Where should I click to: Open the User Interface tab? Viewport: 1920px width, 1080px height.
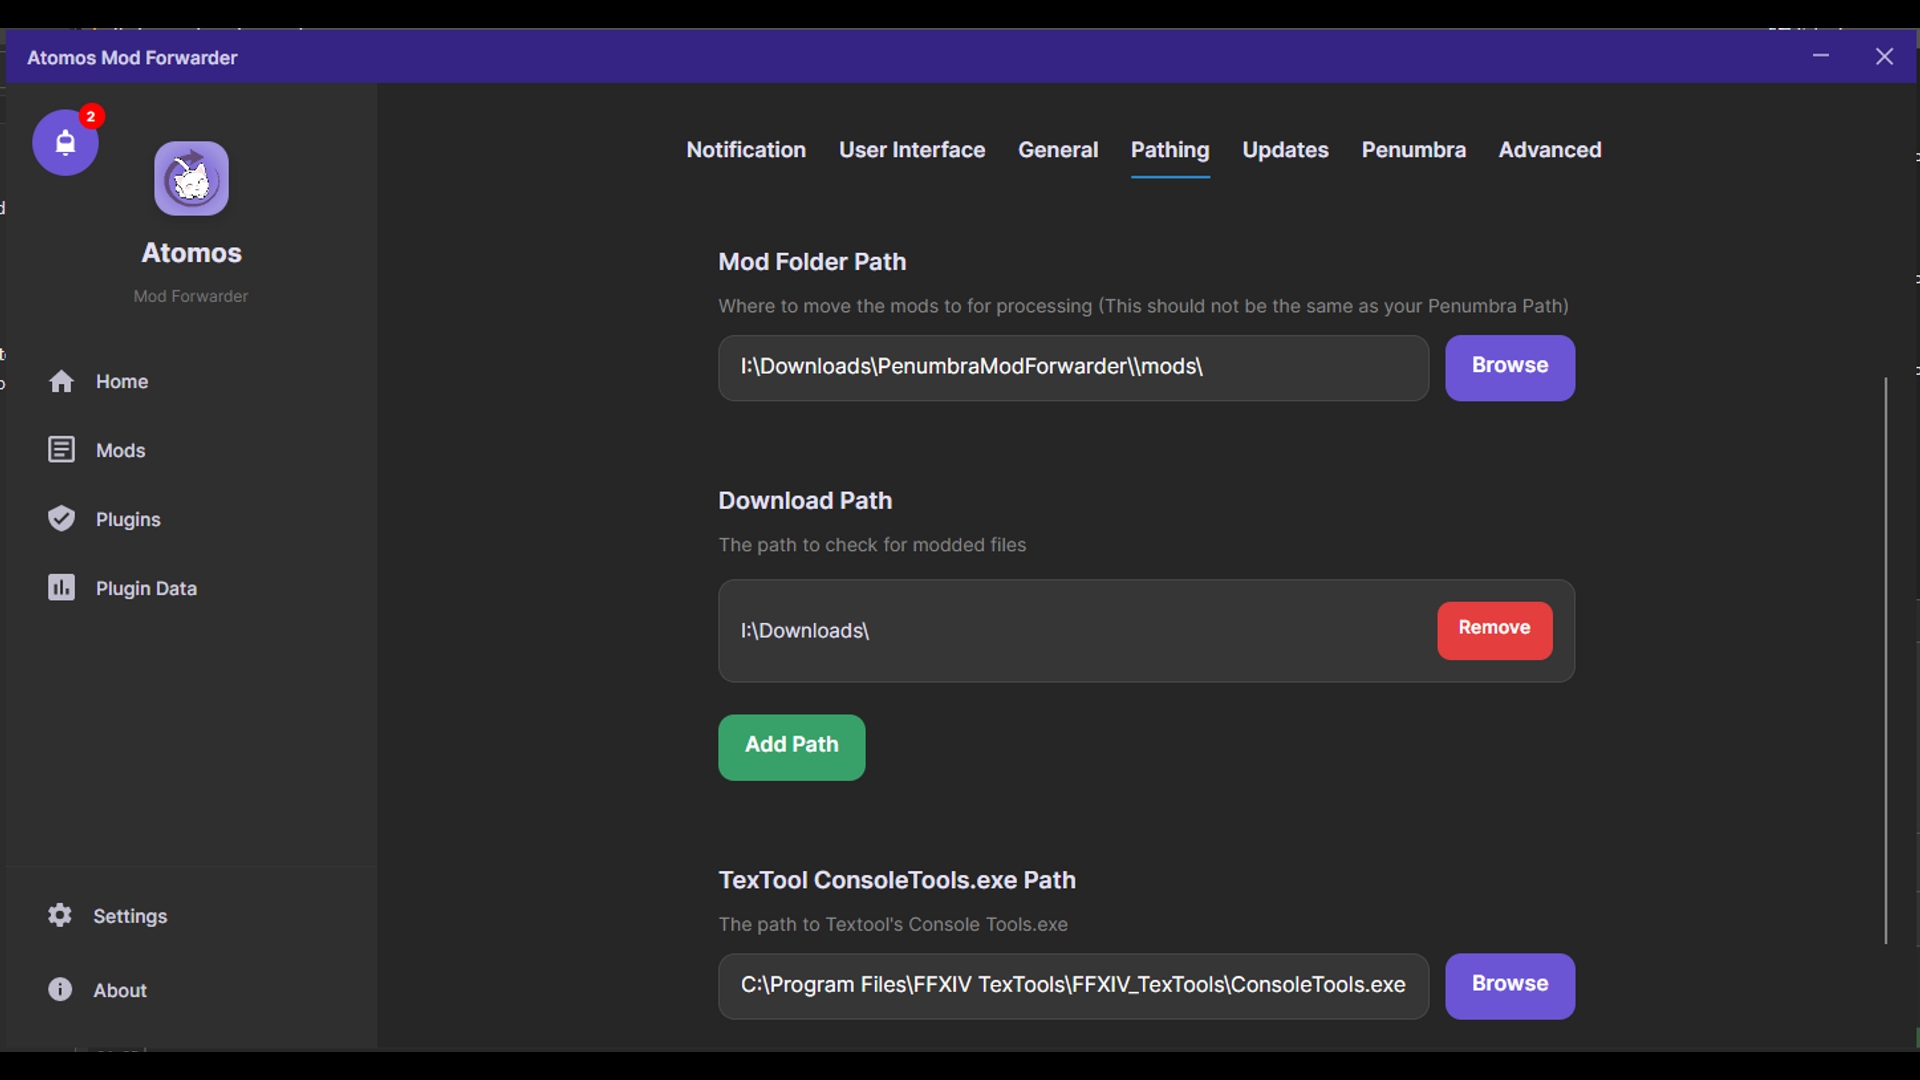[912, 150]
